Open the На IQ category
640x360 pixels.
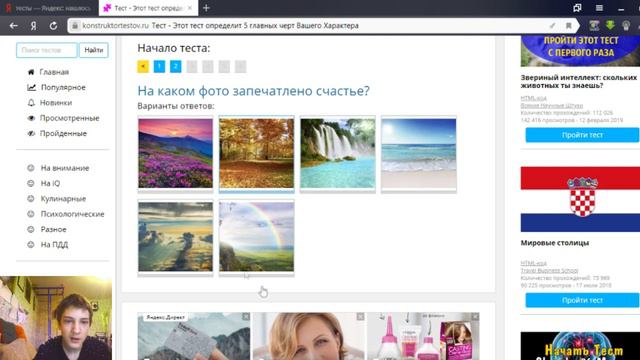[x=50, y=183]
